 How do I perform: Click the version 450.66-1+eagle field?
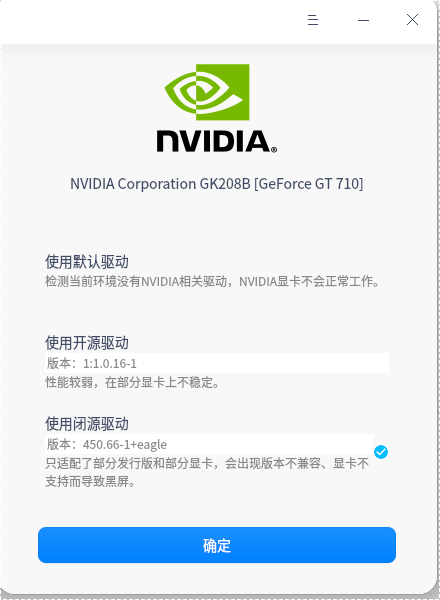pyautogui.click(x=209, y=444)
